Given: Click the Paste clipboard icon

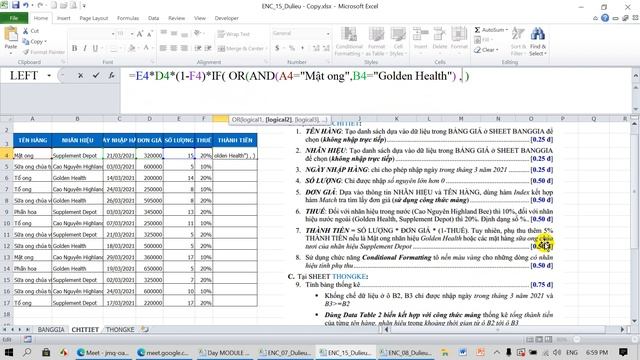Looking at the screenshot, I should tap(11, 35).
